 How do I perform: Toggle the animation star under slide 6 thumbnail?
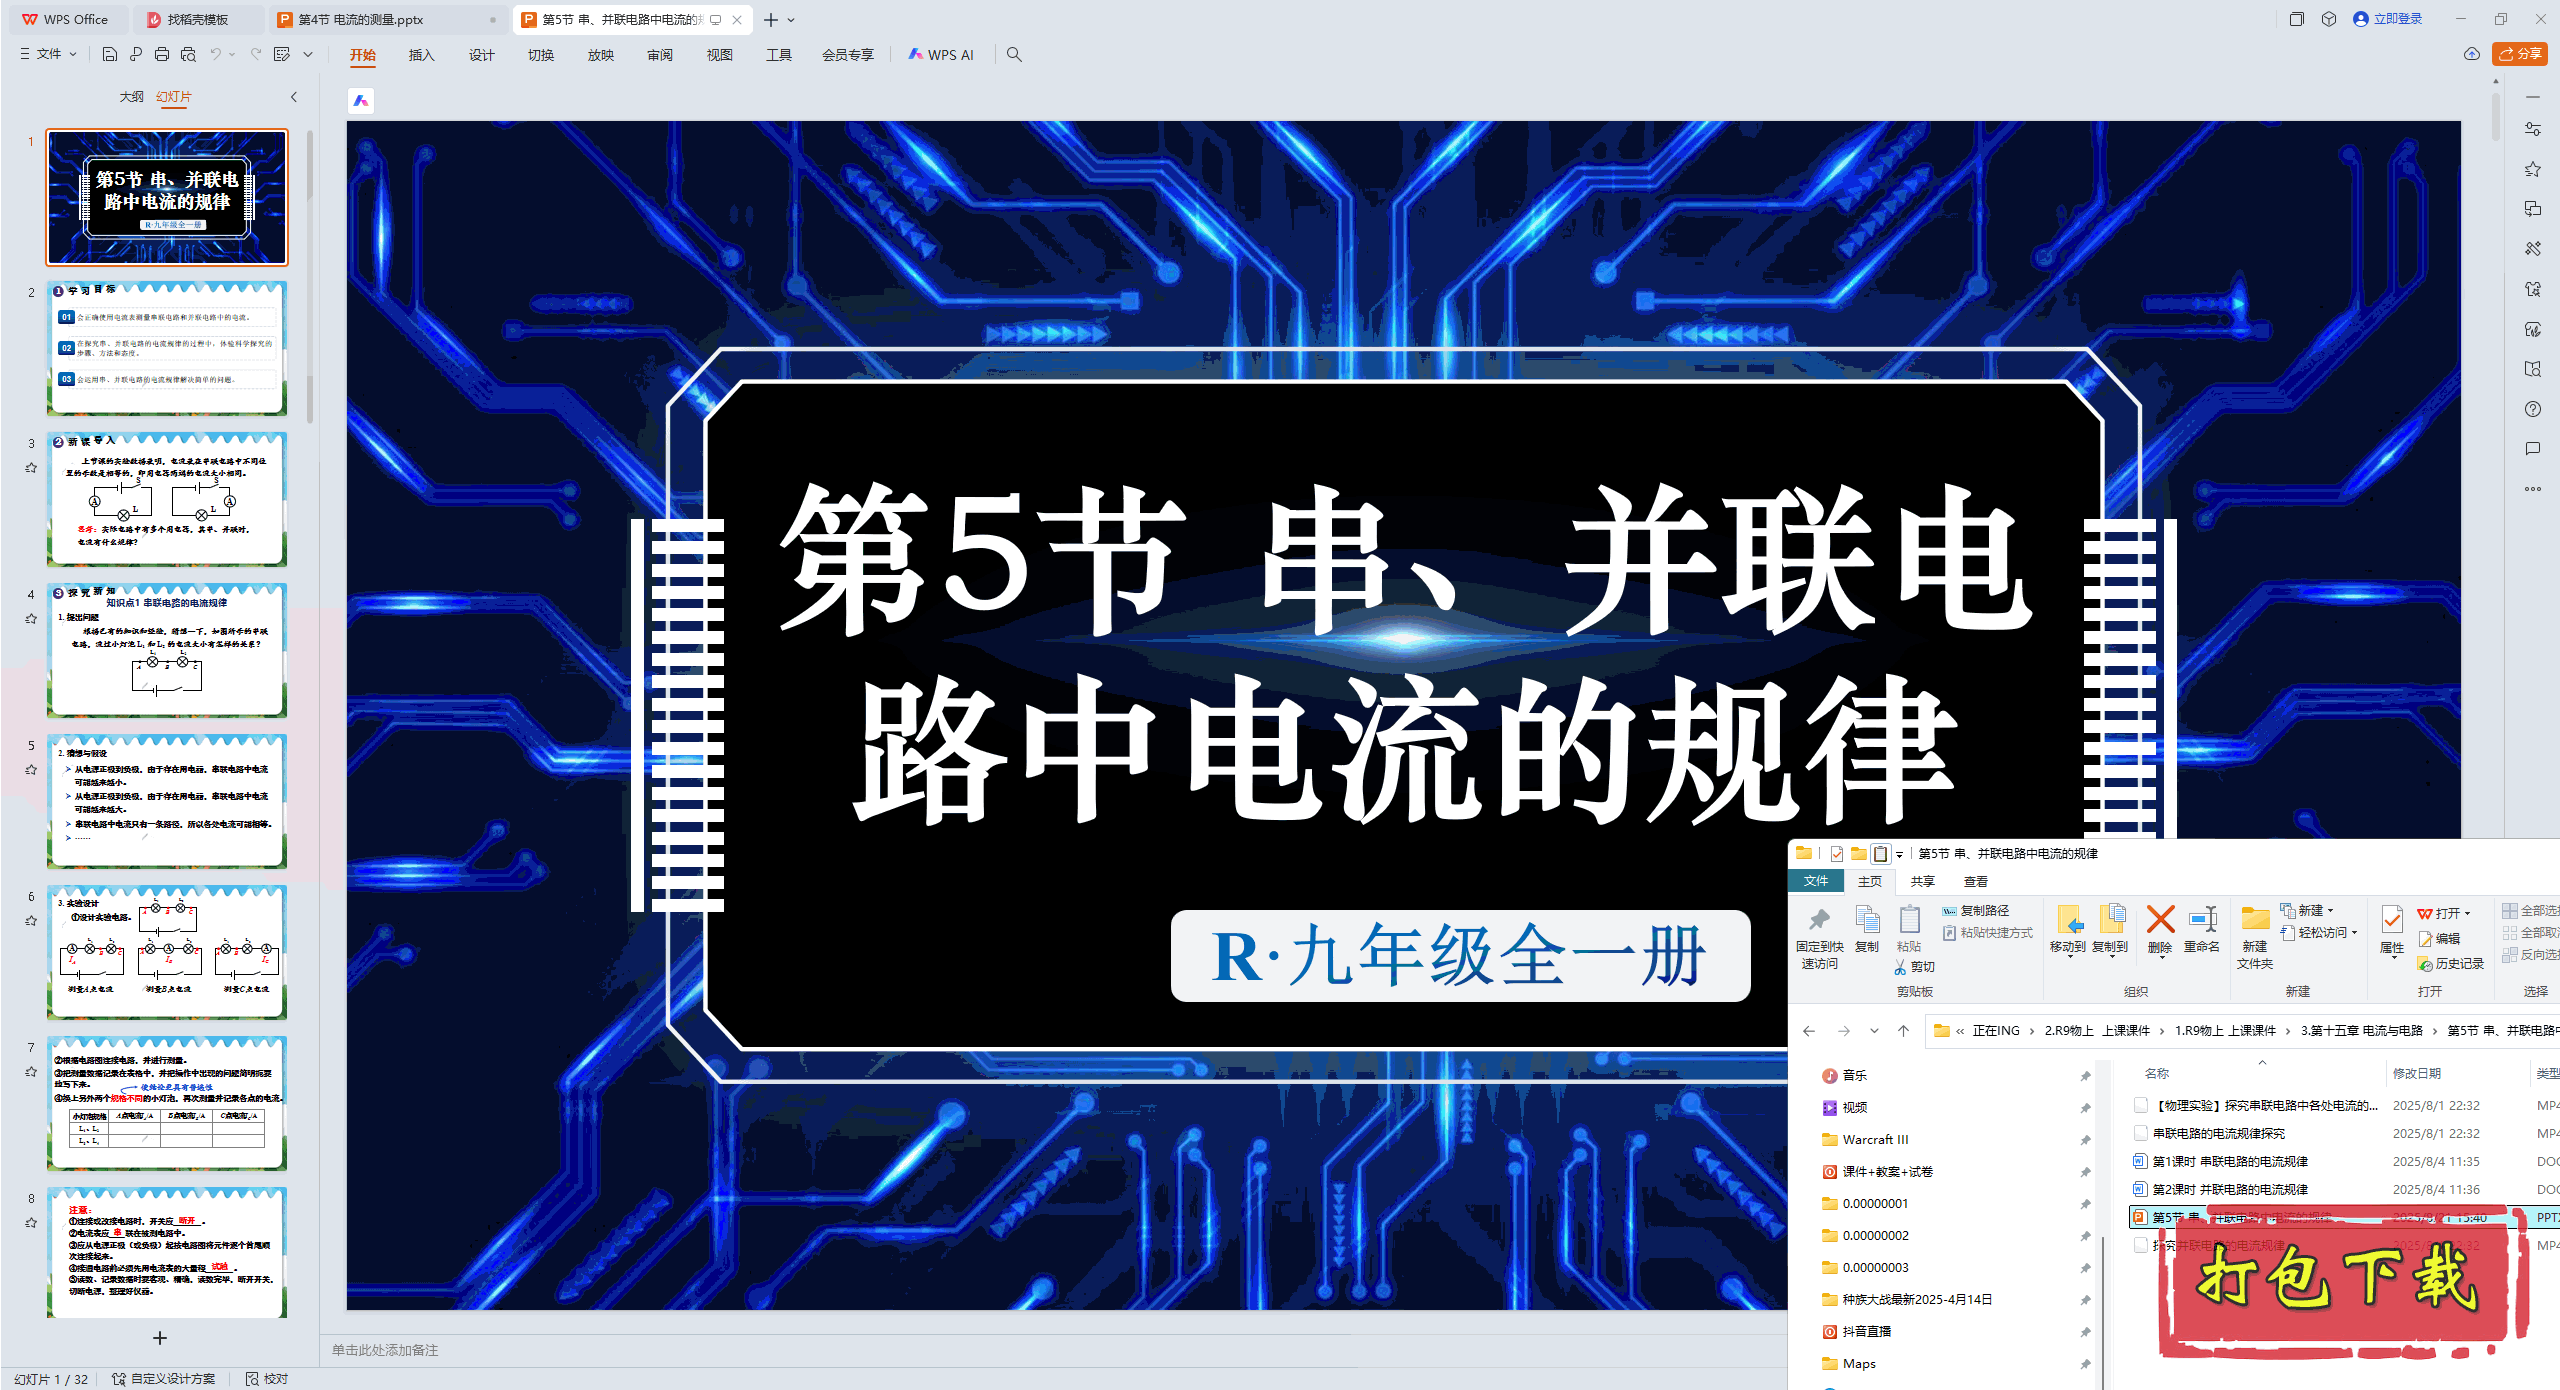31,920
